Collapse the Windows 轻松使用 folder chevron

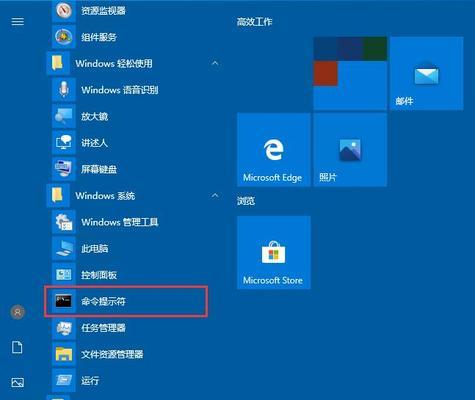(x=215, y=63)
